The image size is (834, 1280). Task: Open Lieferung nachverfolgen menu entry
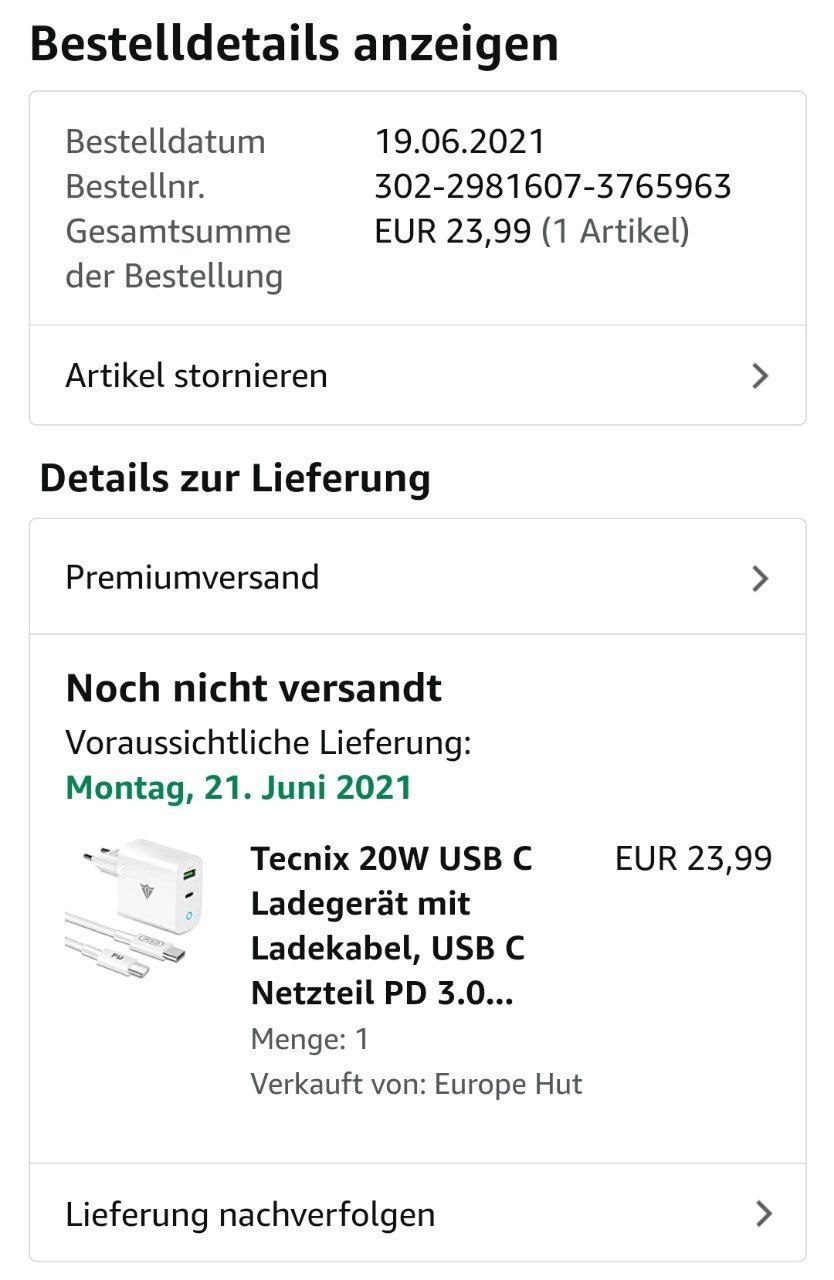point(250,1215)
